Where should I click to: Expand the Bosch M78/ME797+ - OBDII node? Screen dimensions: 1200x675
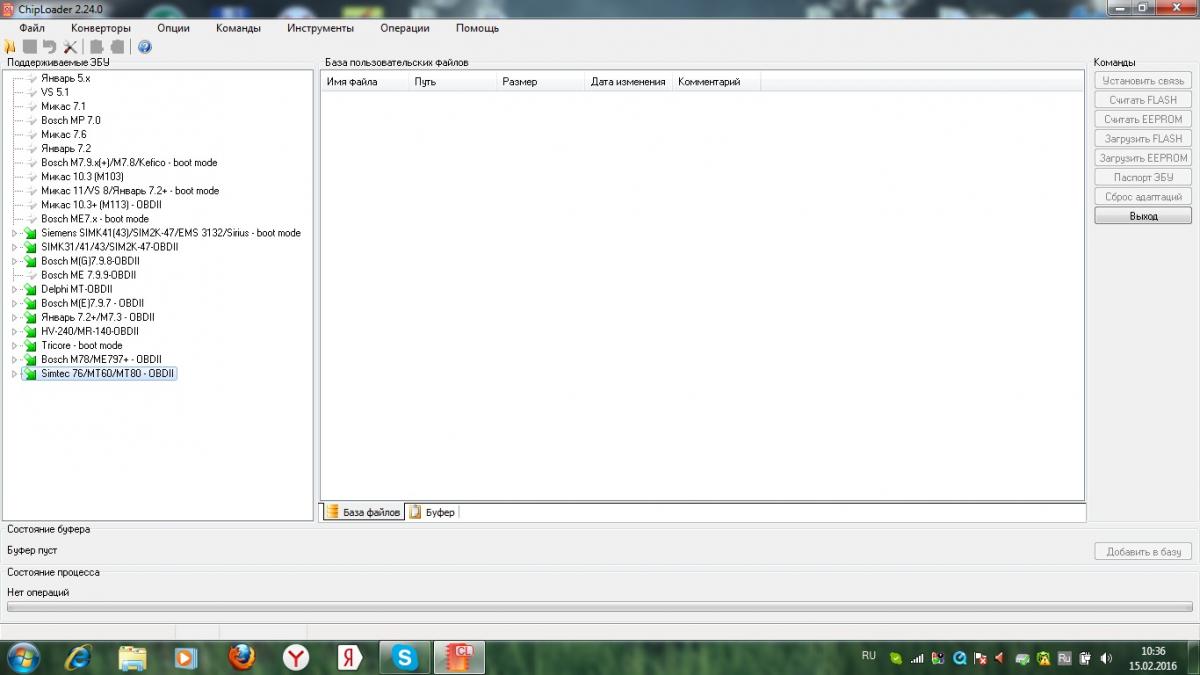tap(14, 359)
